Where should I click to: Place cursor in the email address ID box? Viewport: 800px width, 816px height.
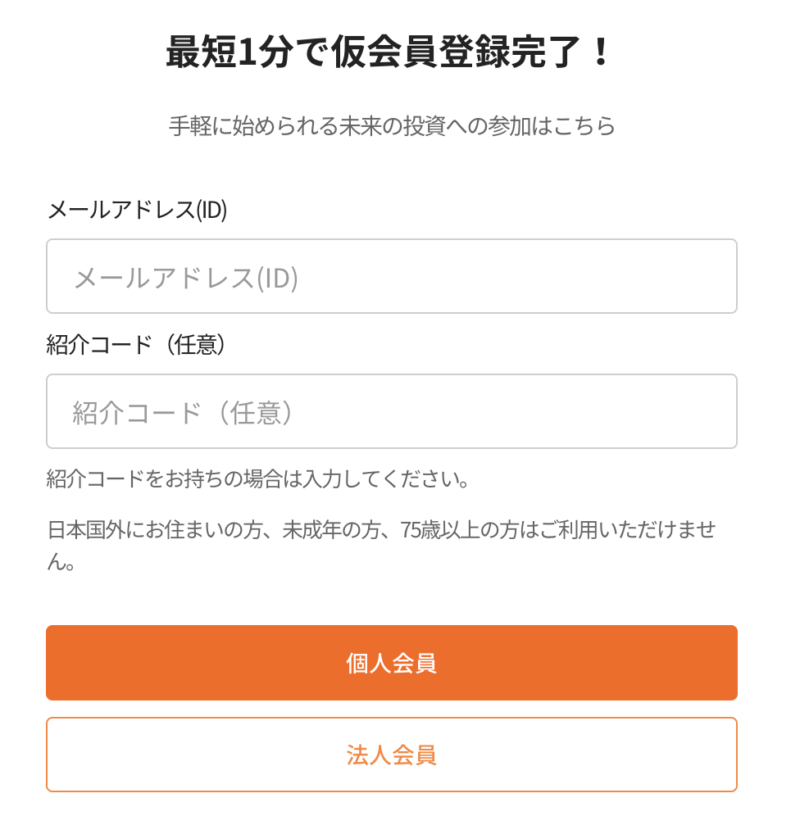click(391, 276)
